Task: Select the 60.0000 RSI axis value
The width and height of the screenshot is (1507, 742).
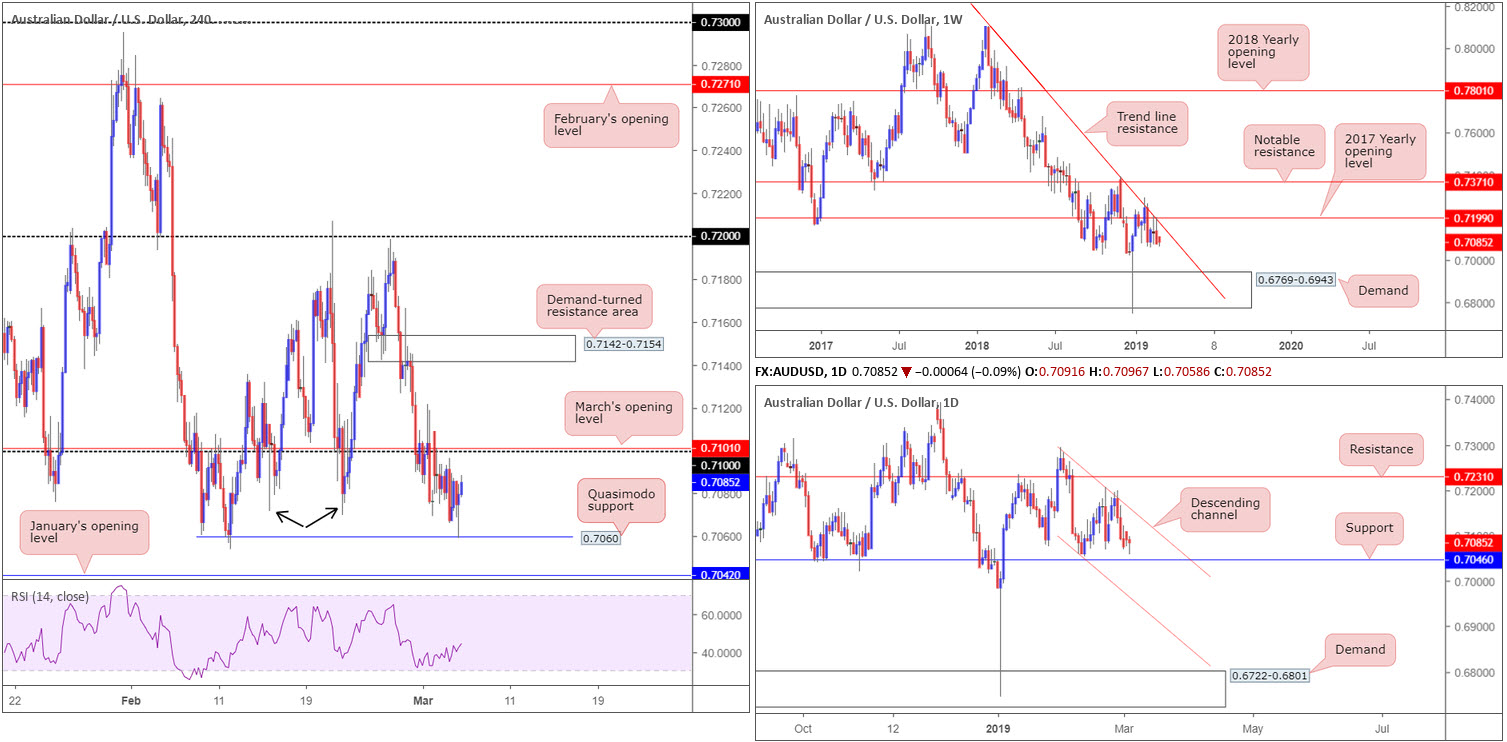Action: tap(721, 616)
